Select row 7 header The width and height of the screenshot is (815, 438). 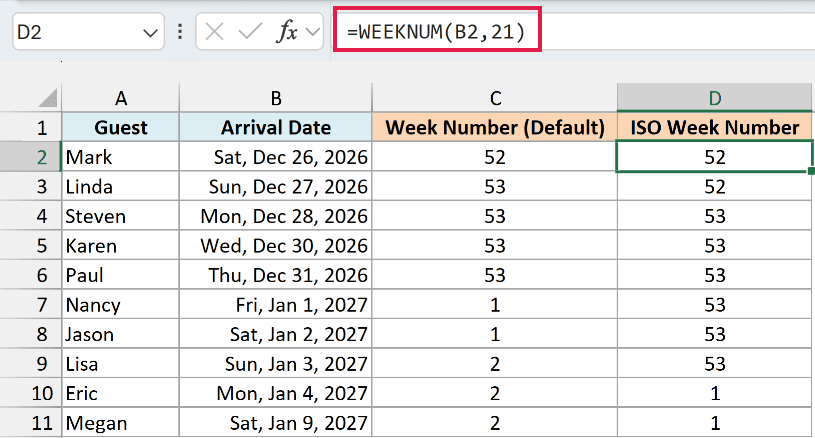click(31, 304)
